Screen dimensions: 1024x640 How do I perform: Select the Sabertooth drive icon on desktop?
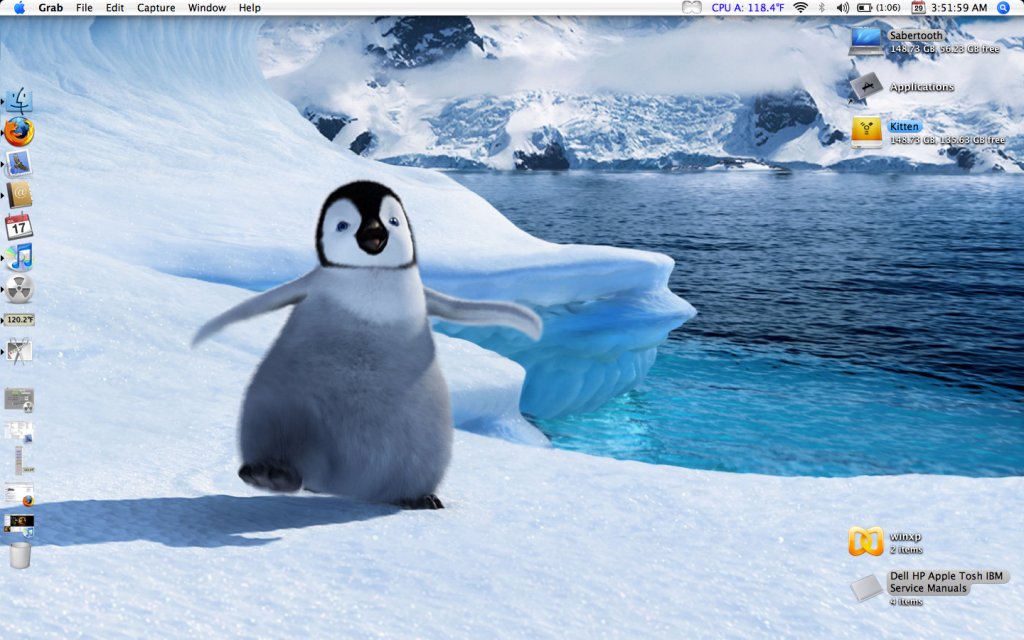point(866,40)
